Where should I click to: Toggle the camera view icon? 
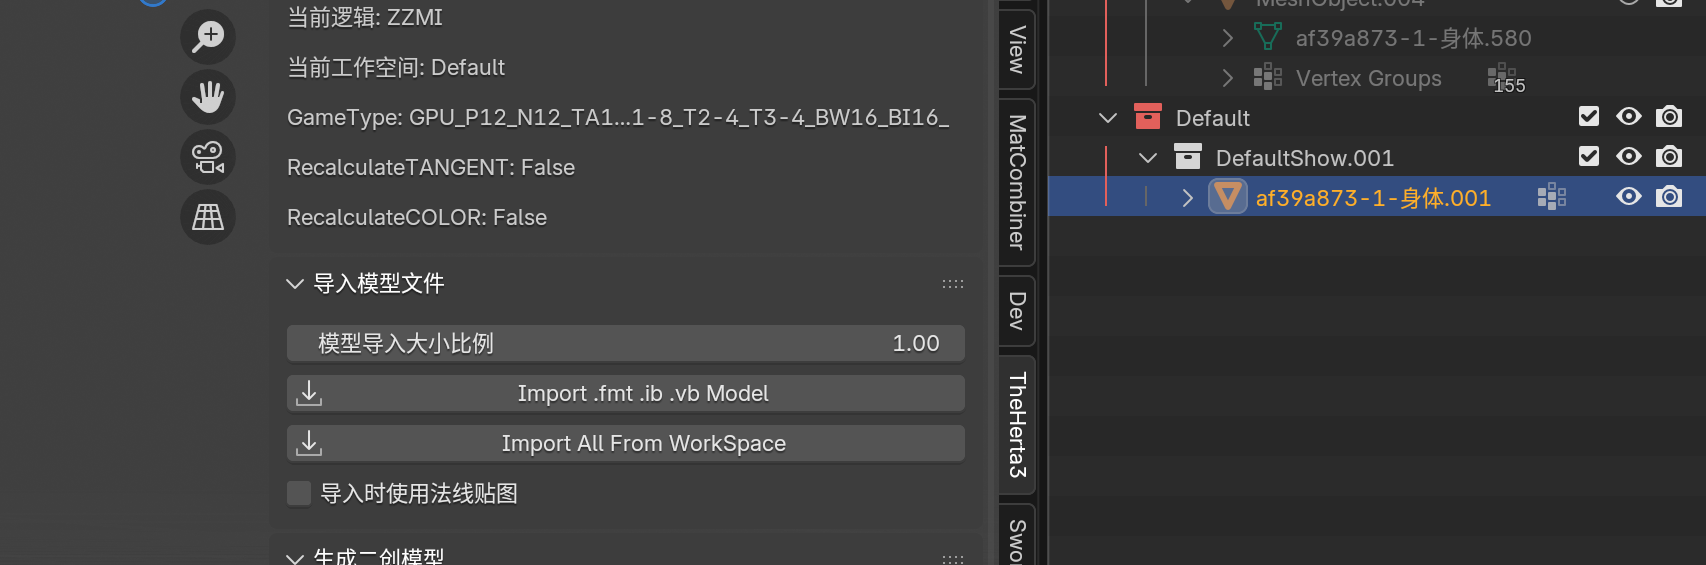(208, 157)
